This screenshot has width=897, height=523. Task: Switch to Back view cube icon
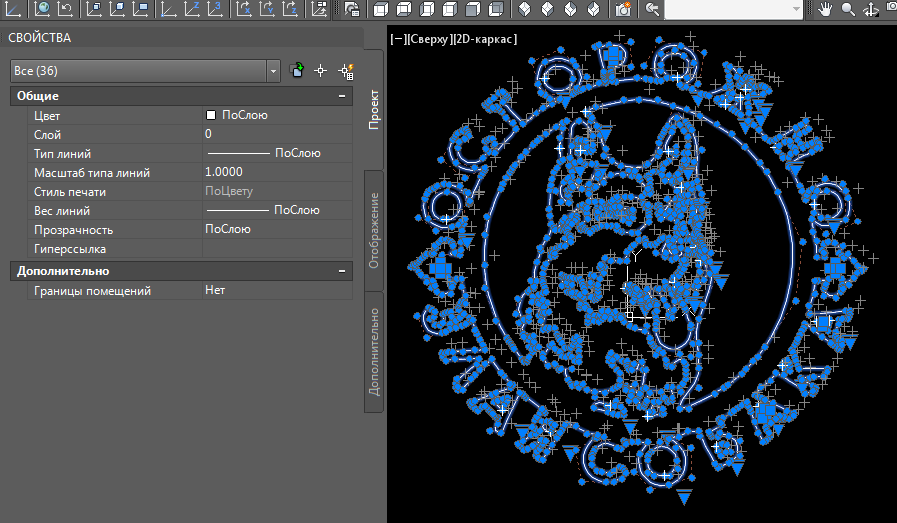(497, 9)
